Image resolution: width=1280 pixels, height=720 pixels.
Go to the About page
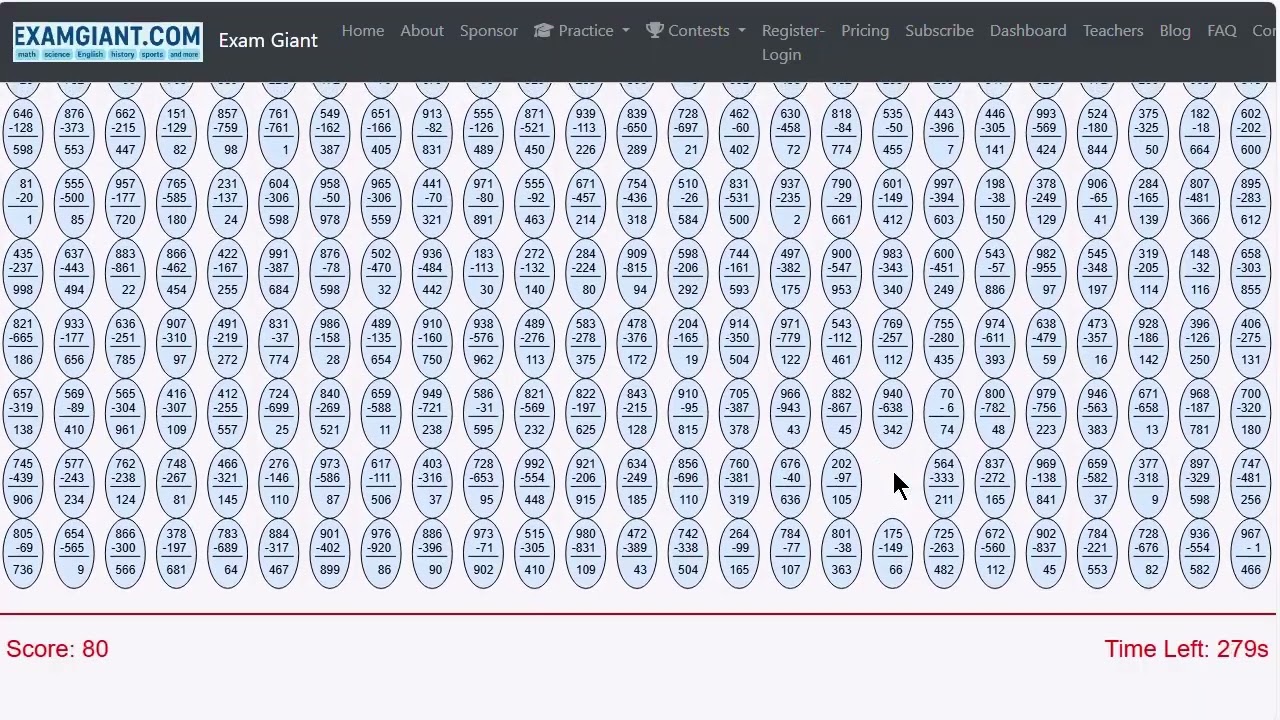pyautogui.click(x=422, y=30)
